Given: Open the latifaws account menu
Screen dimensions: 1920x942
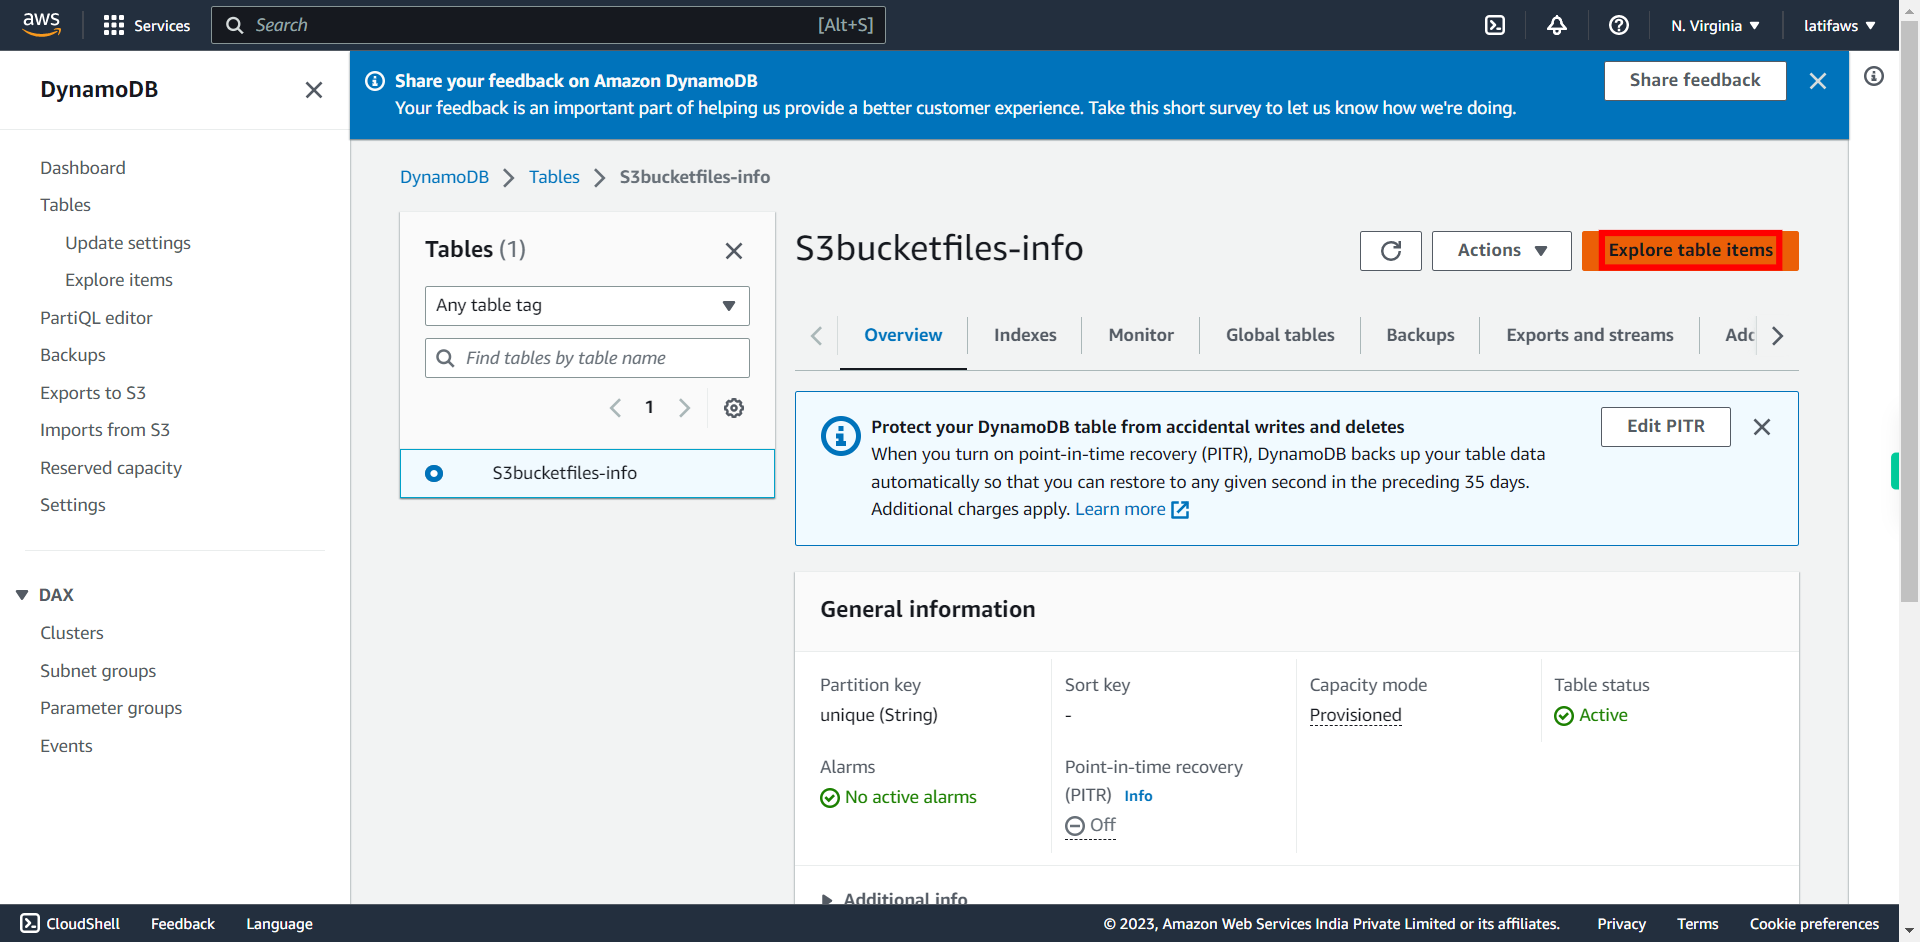Looking at the screenshot, I should [x=1840, y=26].
